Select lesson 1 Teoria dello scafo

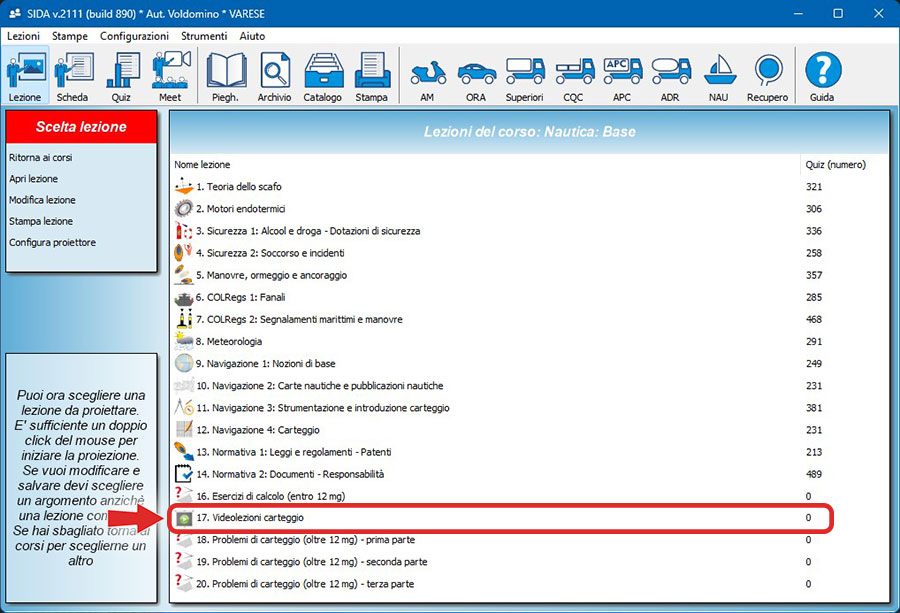coord(238,187)
